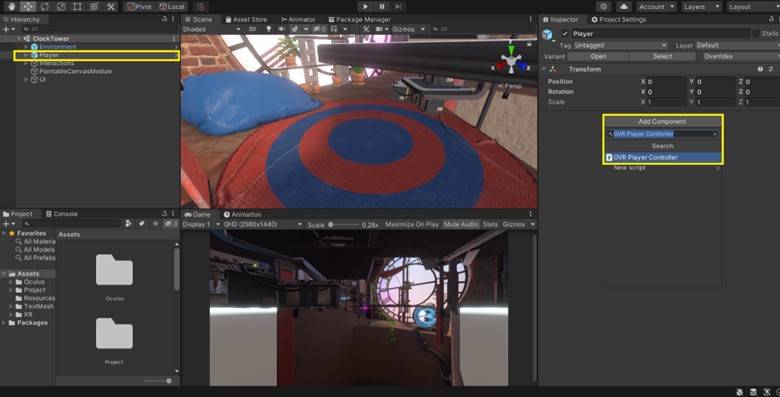
Task: Open Transform component help icon
Action: point(760,69)
